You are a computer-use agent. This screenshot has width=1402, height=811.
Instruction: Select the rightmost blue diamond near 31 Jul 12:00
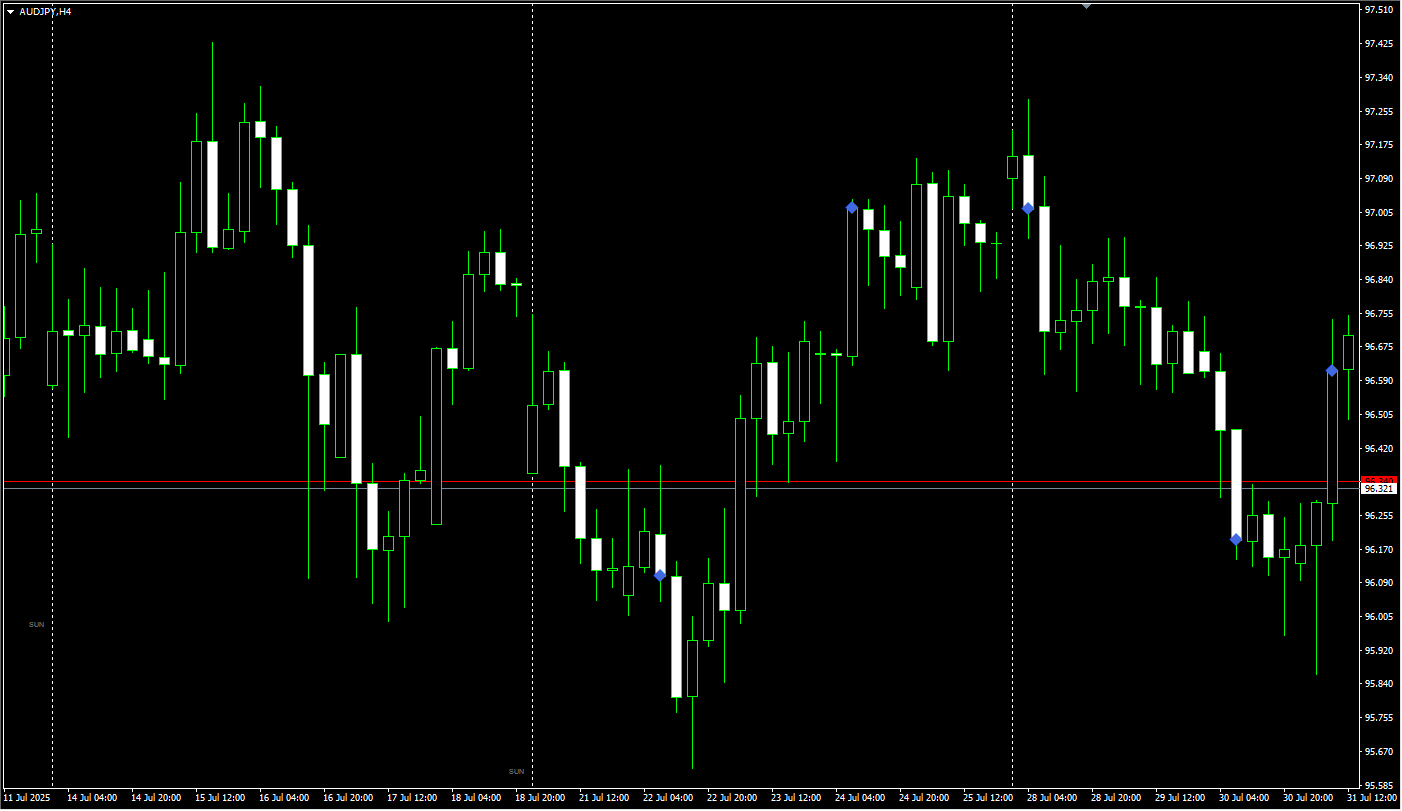pyautogui.click(x=1332, y=371)
